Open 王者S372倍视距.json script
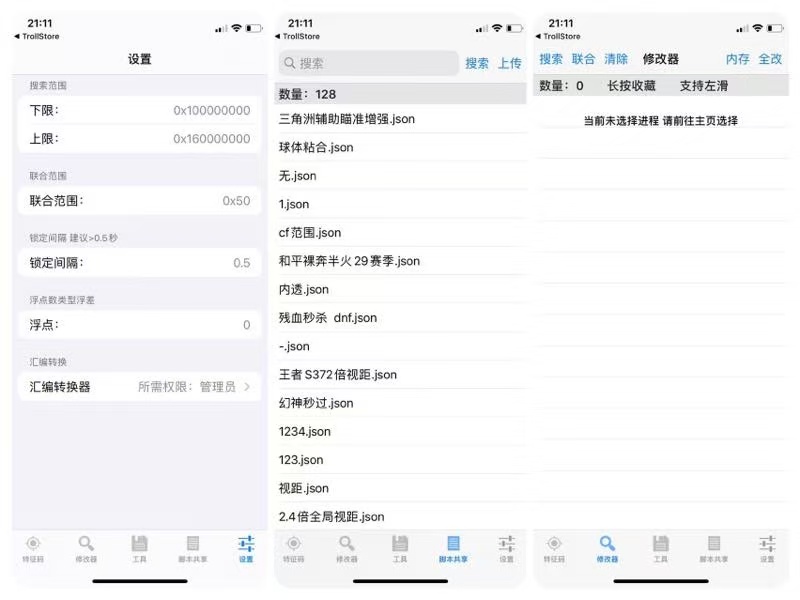The width and height of the screenshot is (800, 600). click(401, 374)
